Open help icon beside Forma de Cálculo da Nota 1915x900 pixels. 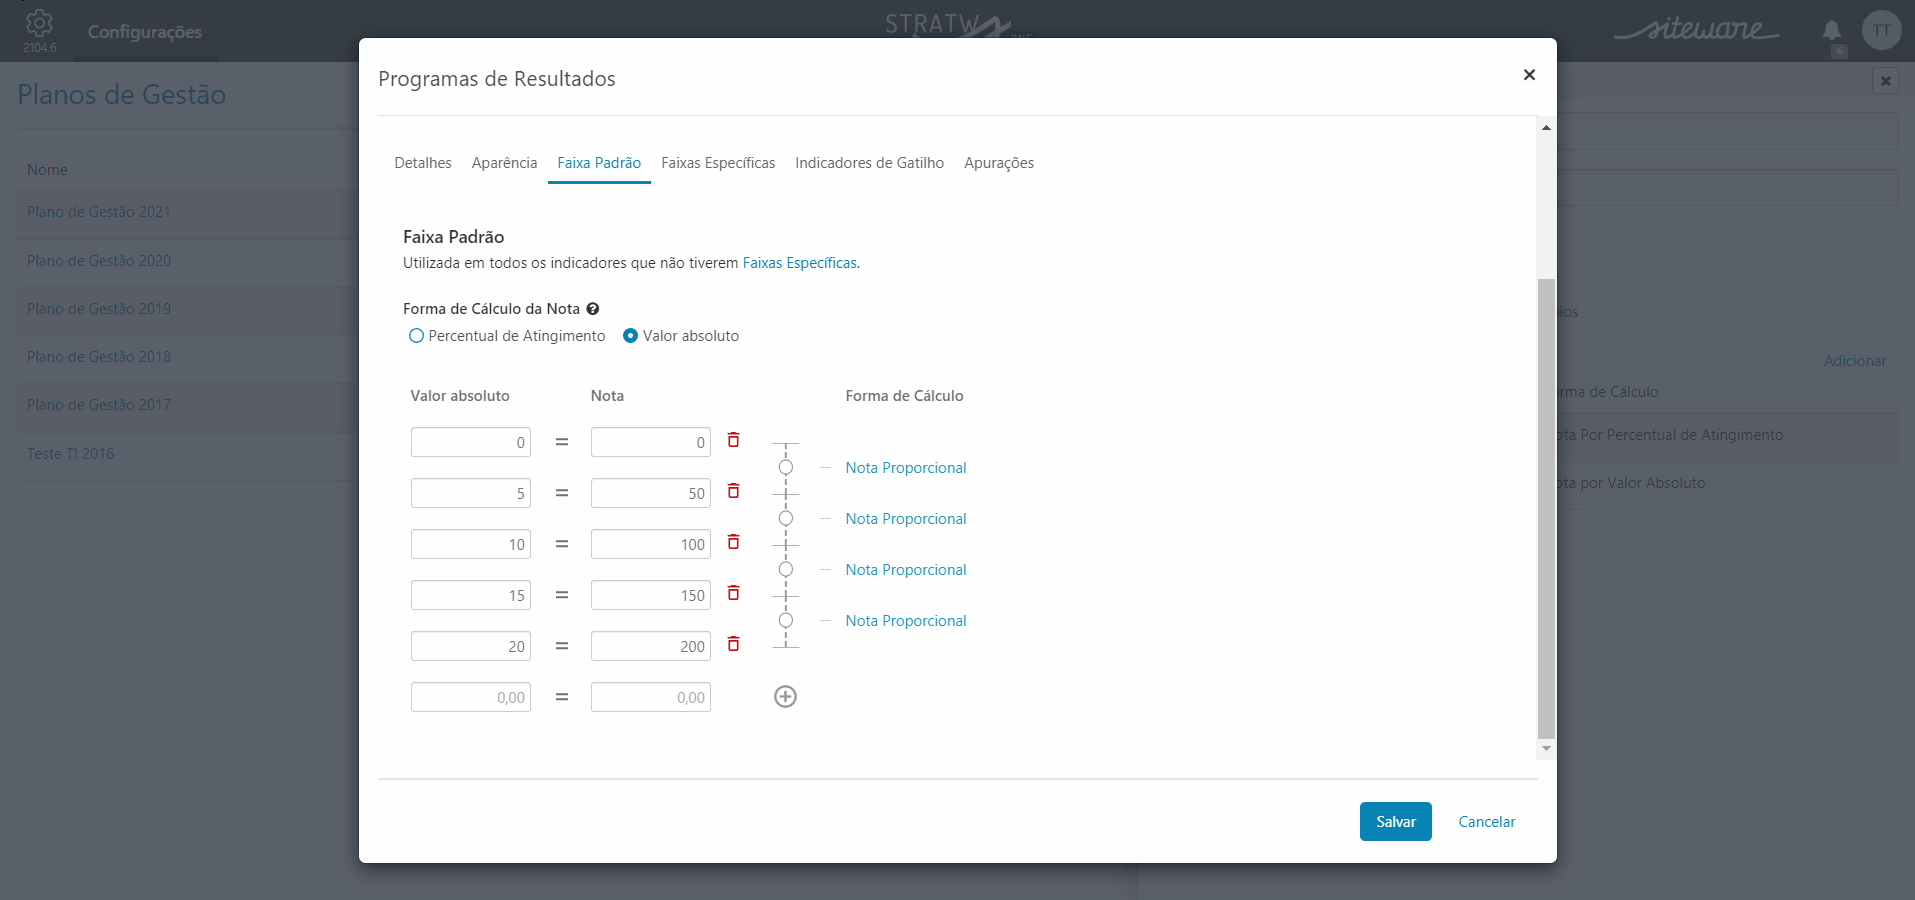pyautogui.click(x=593, y=309)
